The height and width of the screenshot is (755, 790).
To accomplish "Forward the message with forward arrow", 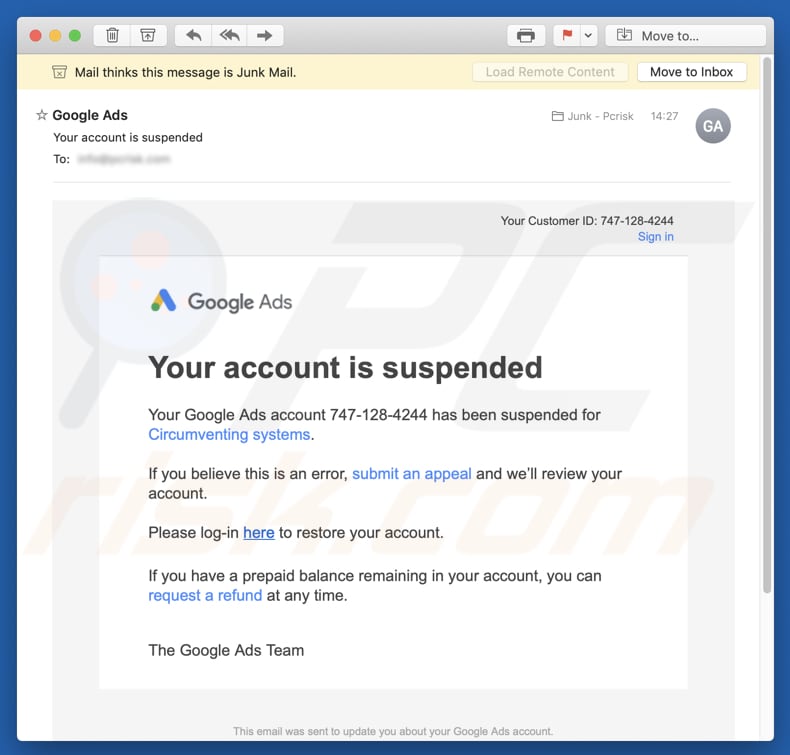I will click(265, 36).
